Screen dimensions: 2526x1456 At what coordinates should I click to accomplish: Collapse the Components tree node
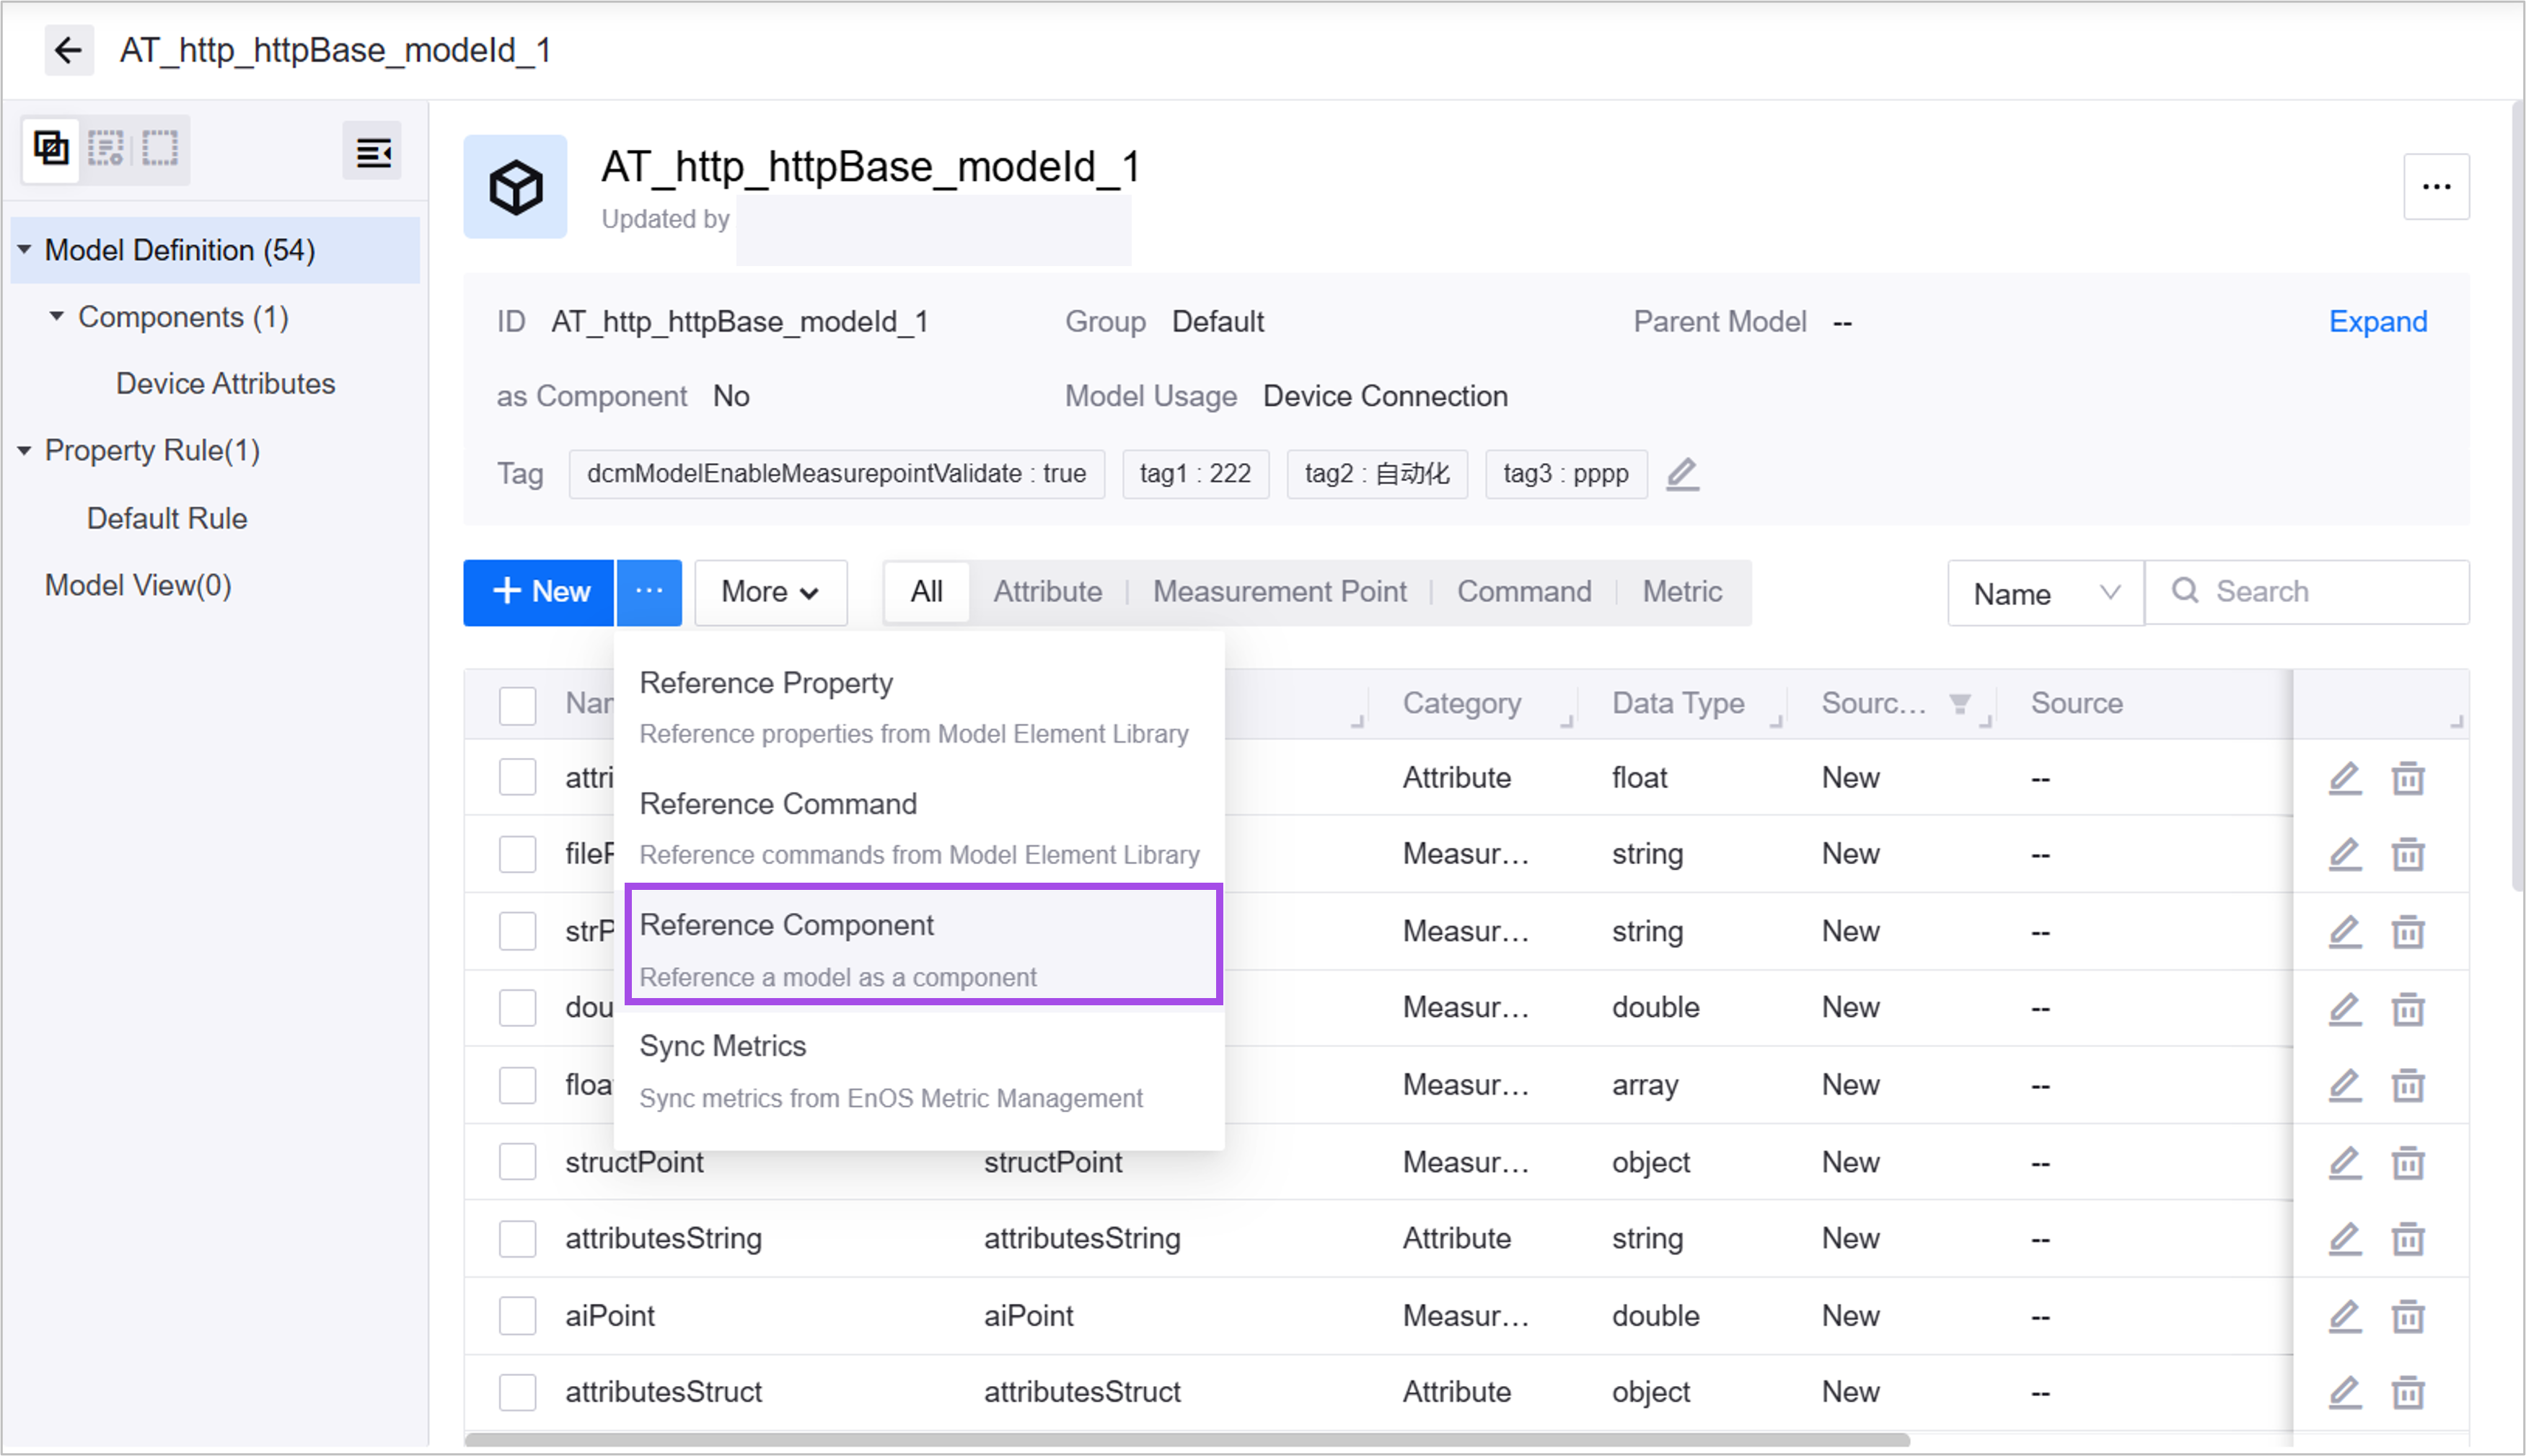click(x=56, y=317)
